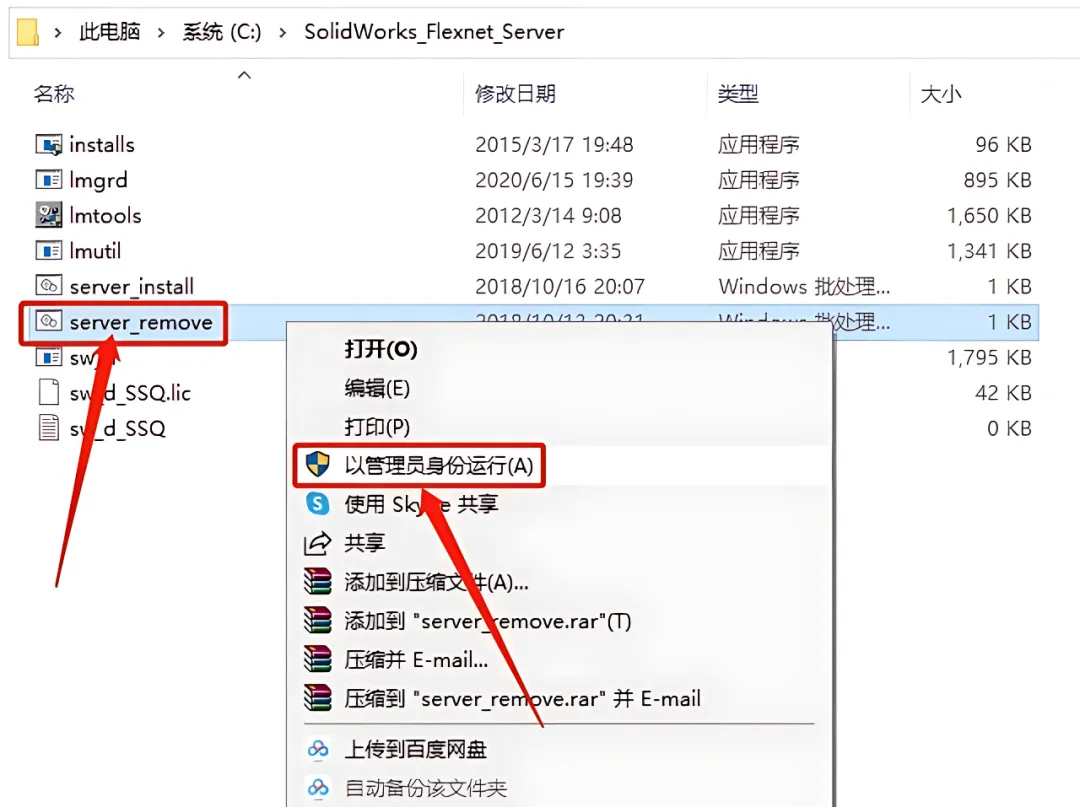Click the admin shield icon
The width and height of the screenshot is (1080, 807).
(x=318, y=465)
